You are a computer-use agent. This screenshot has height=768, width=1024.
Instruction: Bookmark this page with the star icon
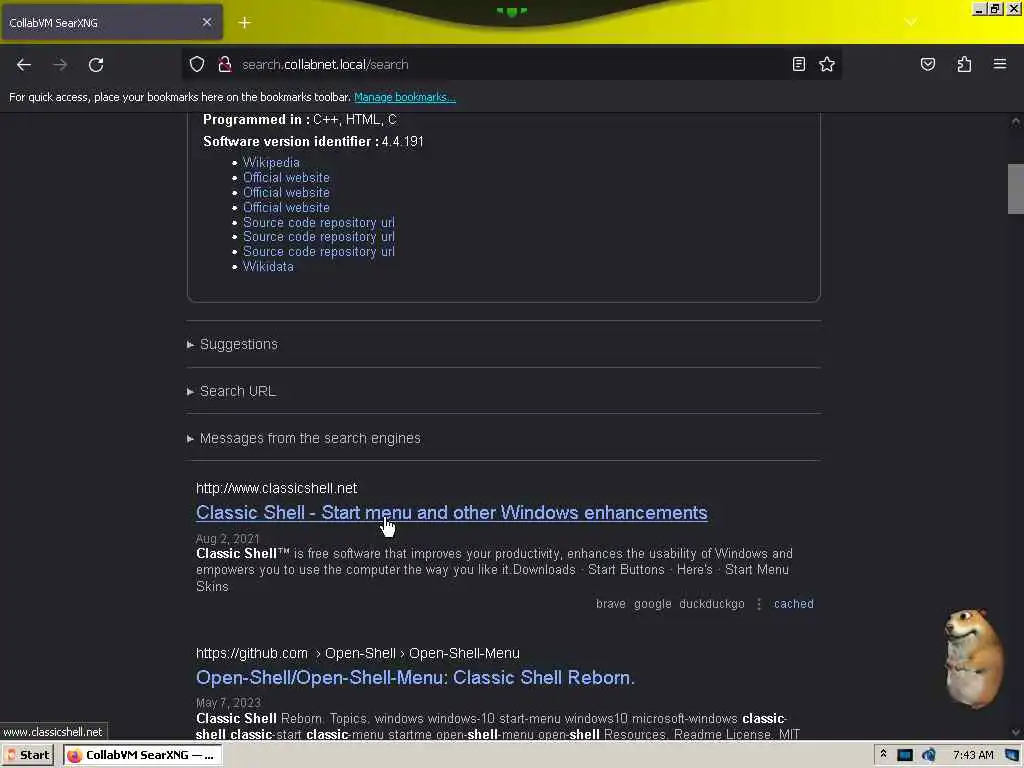click(827, 64)
